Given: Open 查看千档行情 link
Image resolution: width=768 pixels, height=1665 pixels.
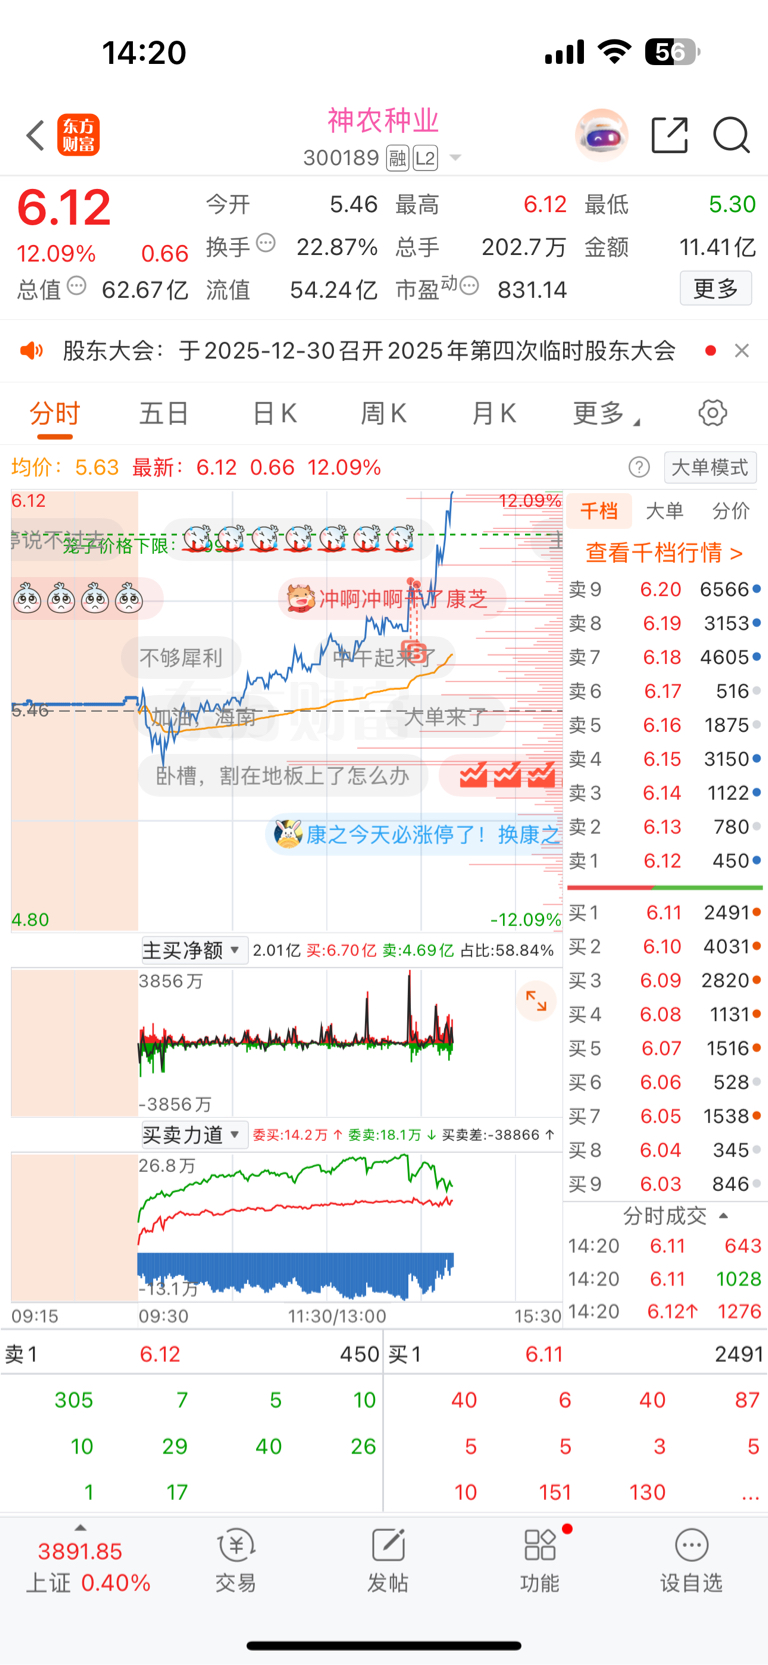Looking at the screenshot, I should [x=664, y=553].
